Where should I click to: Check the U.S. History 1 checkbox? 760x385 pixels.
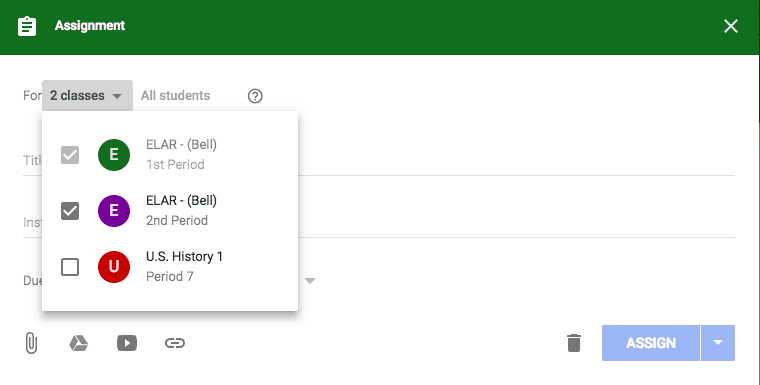tap(70, 267)
